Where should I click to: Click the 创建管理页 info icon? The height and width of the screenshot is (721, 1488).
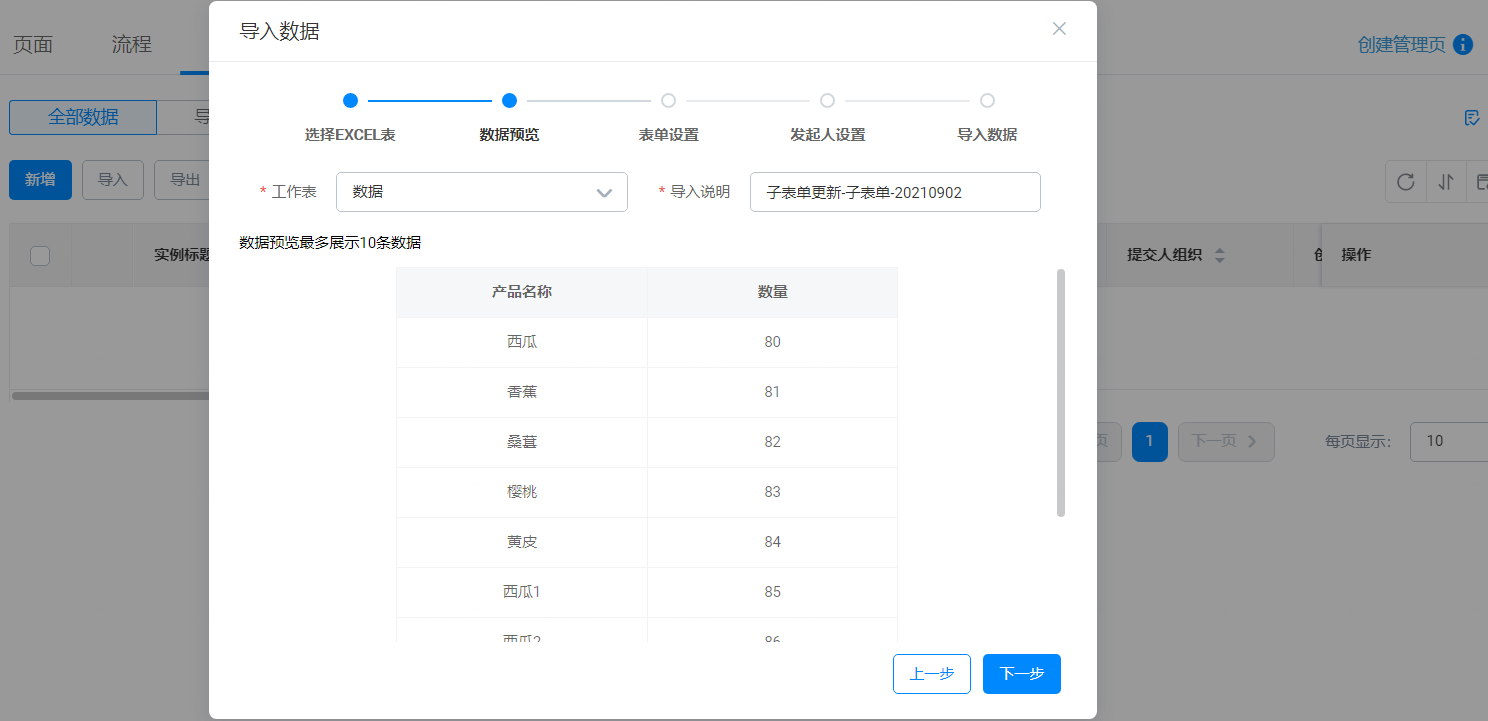click(1463, 44)
